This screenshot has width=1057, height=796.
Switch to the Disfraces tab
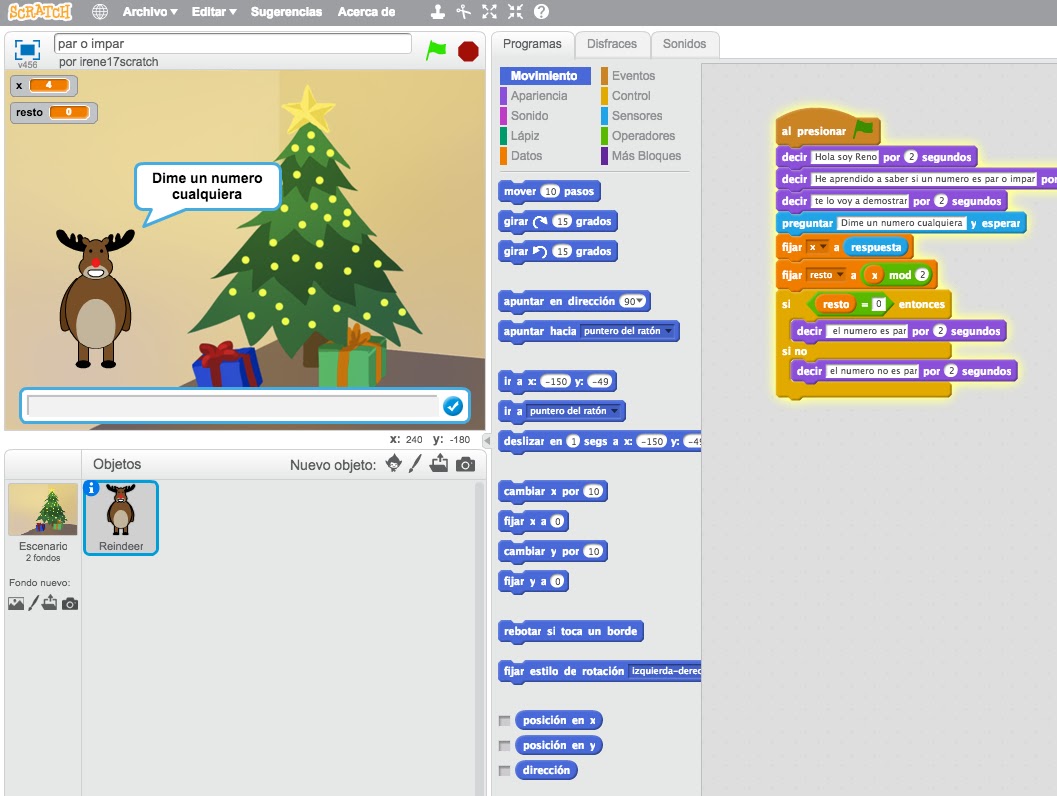pos(612,44)
